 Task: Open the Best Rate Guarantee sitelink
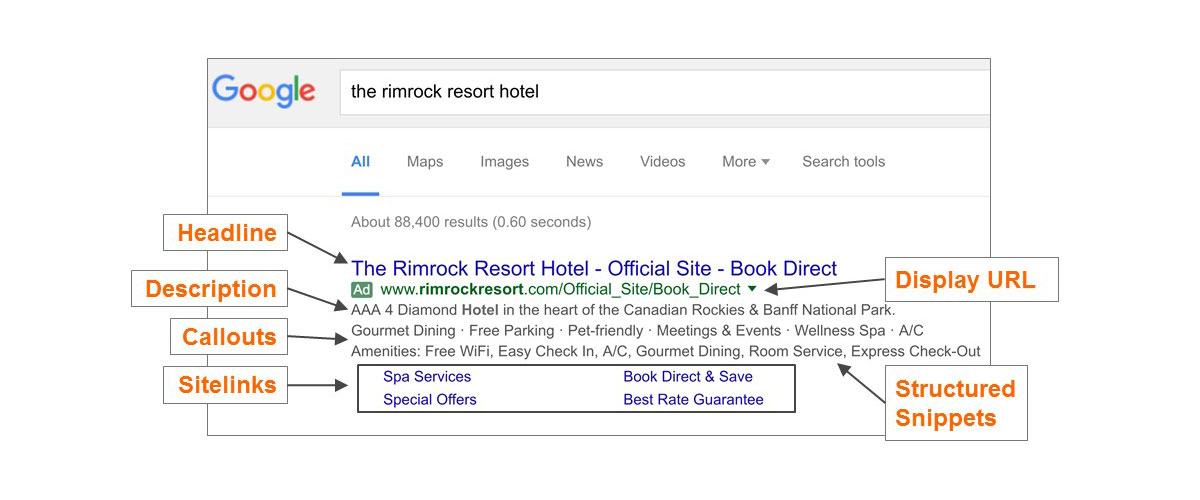pyautogui.click(x=693, y=399)
